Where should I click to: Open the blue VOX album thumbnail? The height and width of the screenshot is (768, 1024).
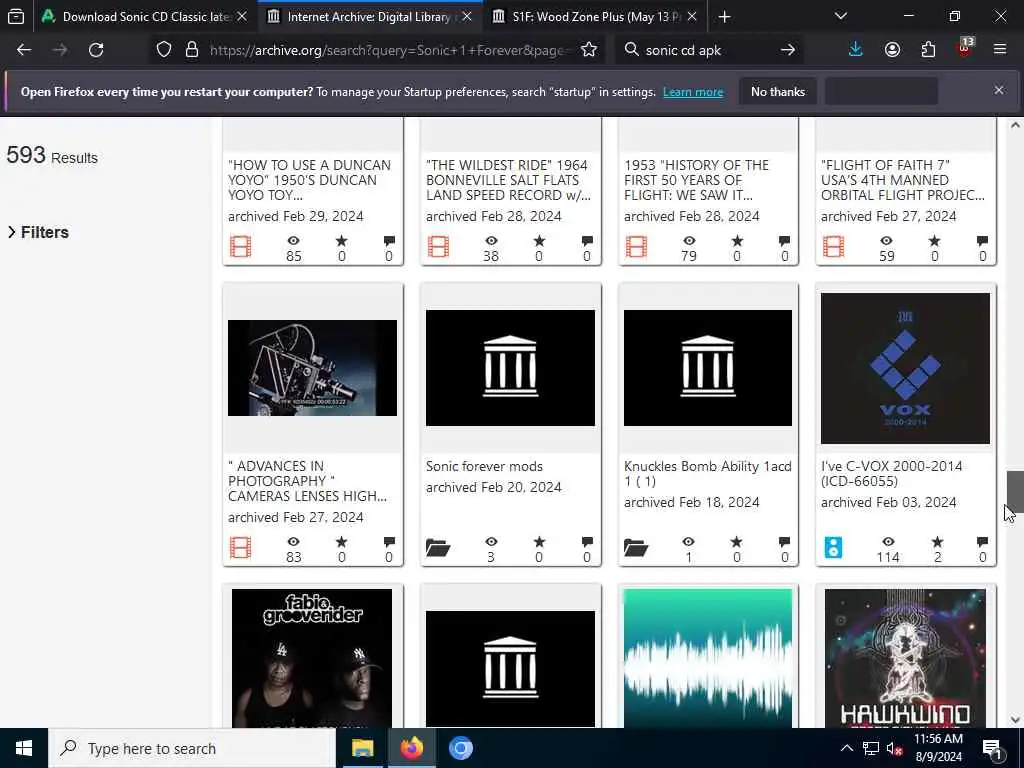(x=905, y=368)
